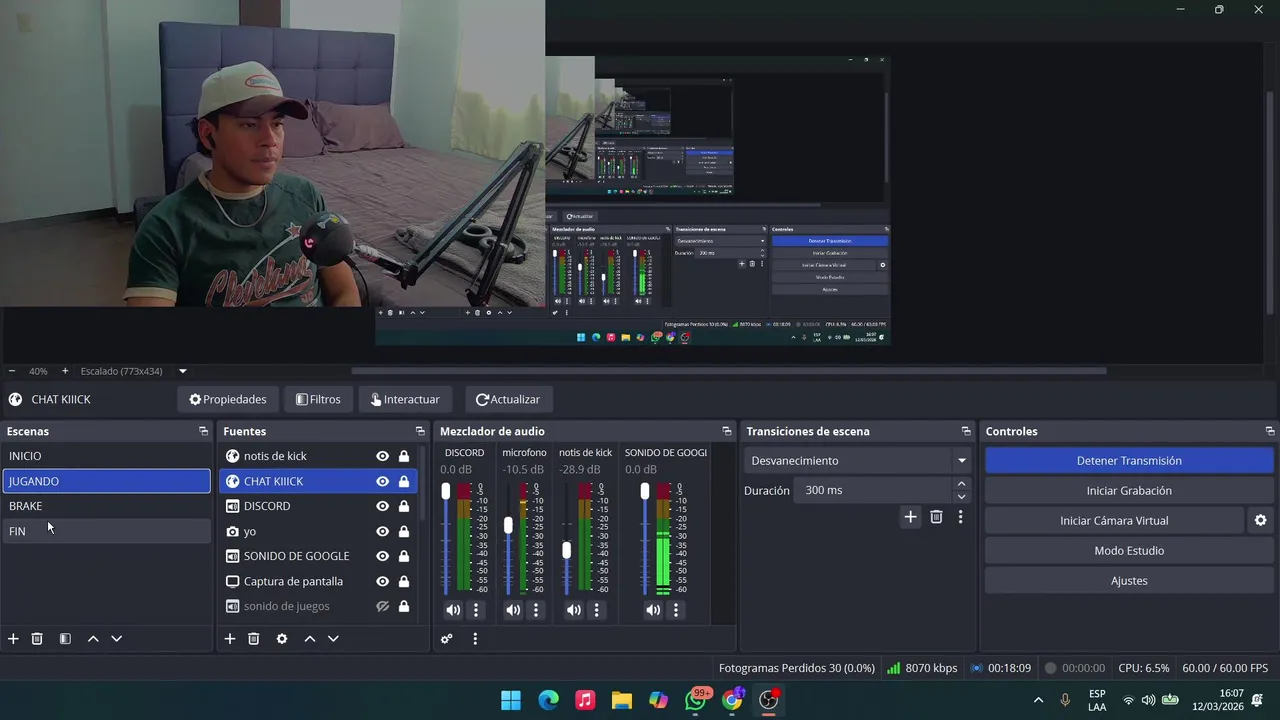Screen dimensions: 1280x720
Task: Hide the DISCORD source eye icon
Action: (x=382, y=506)
